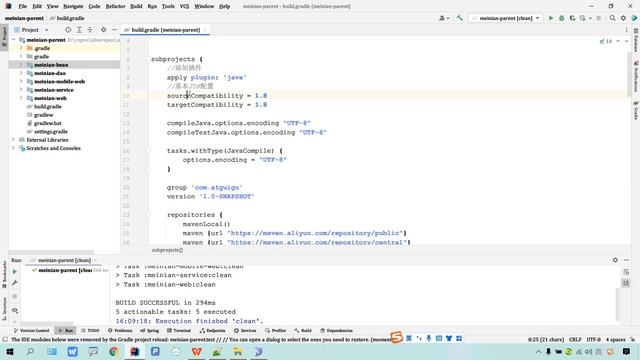640x360 pixels.
Task: Open Services tool window
Action: click(x=245, y=331)
